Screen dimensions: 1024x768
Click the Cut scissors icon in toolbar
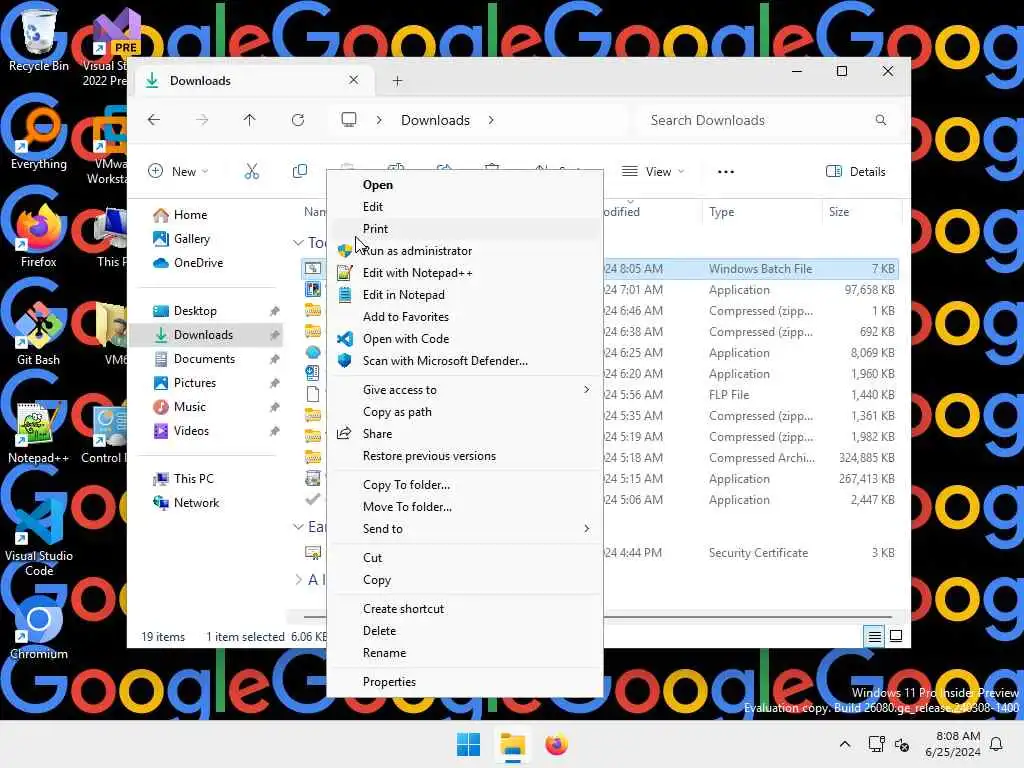[x=251, y=172]
